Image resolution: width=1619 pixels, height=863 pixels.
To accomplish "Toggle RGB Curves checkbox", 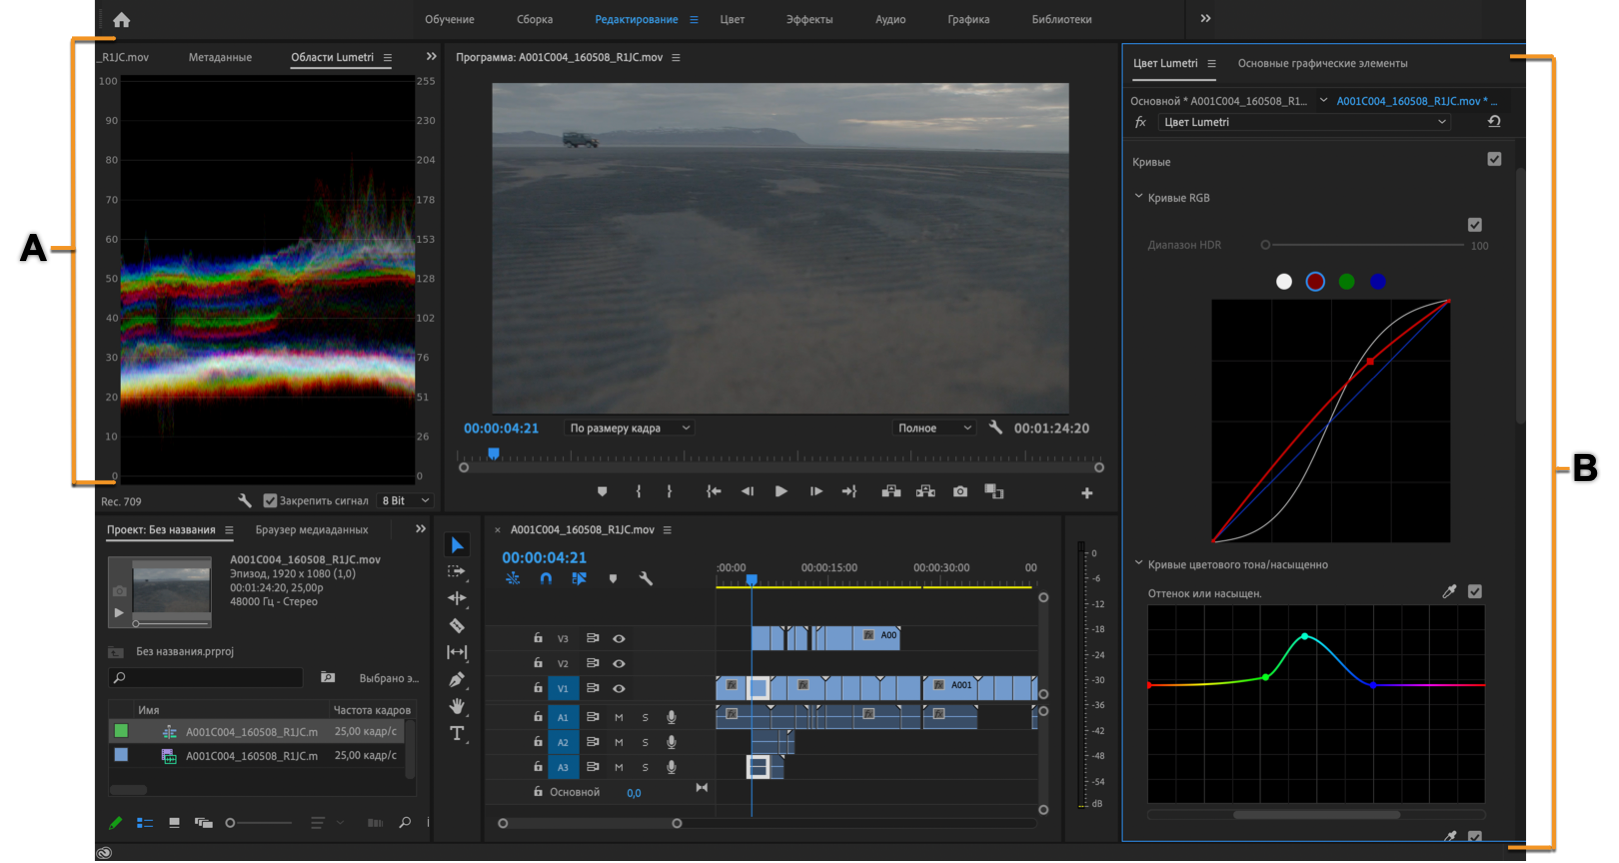I will [x=1474, y=225].
